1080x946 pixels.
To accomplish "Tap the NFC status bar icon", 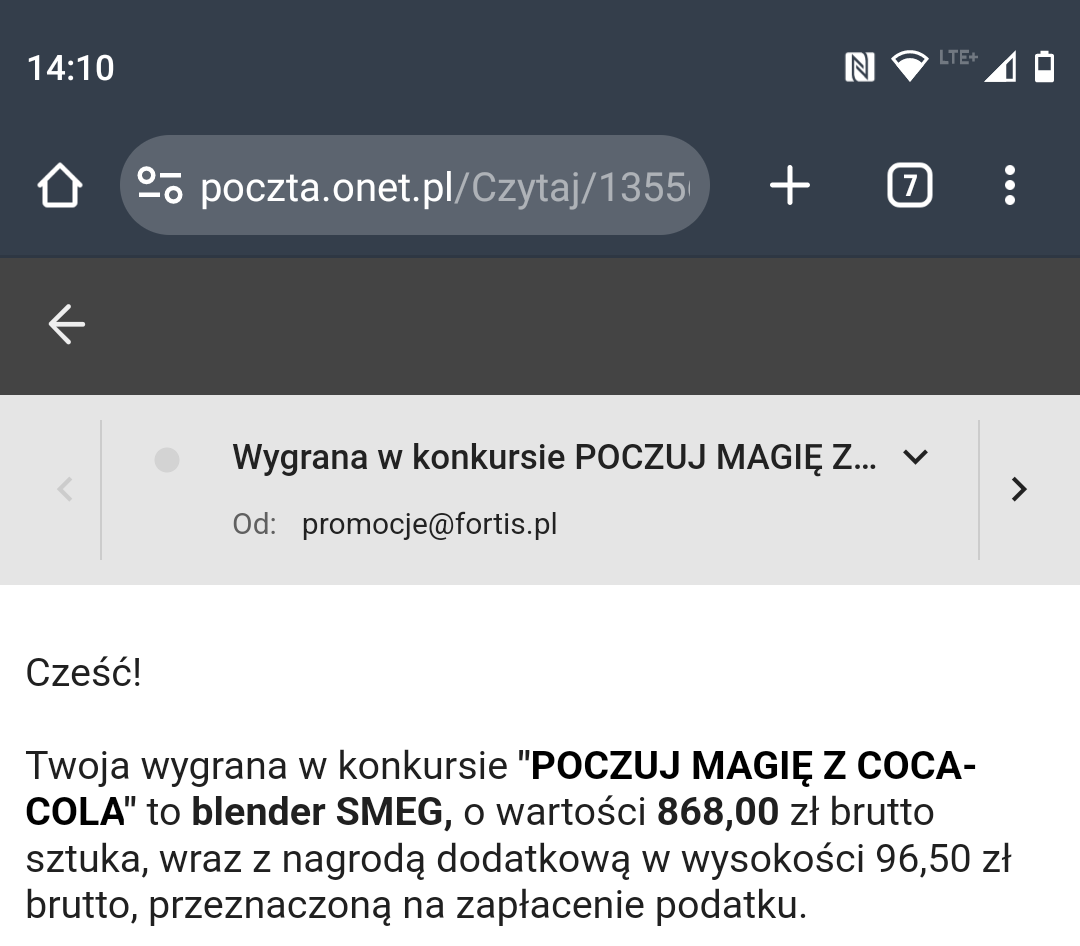I will coord(860,67).
